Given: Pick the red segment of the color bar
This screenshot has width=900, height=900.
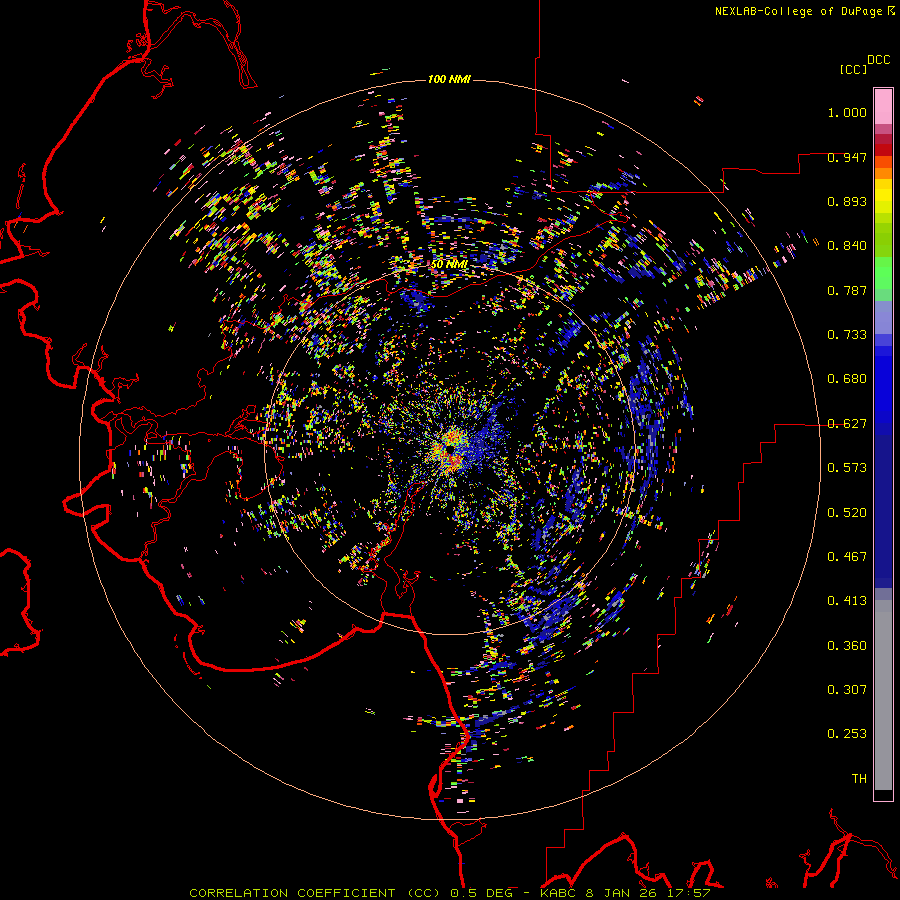Looking at the screenshot, I should pyautogui.click(x=883, y=150).
